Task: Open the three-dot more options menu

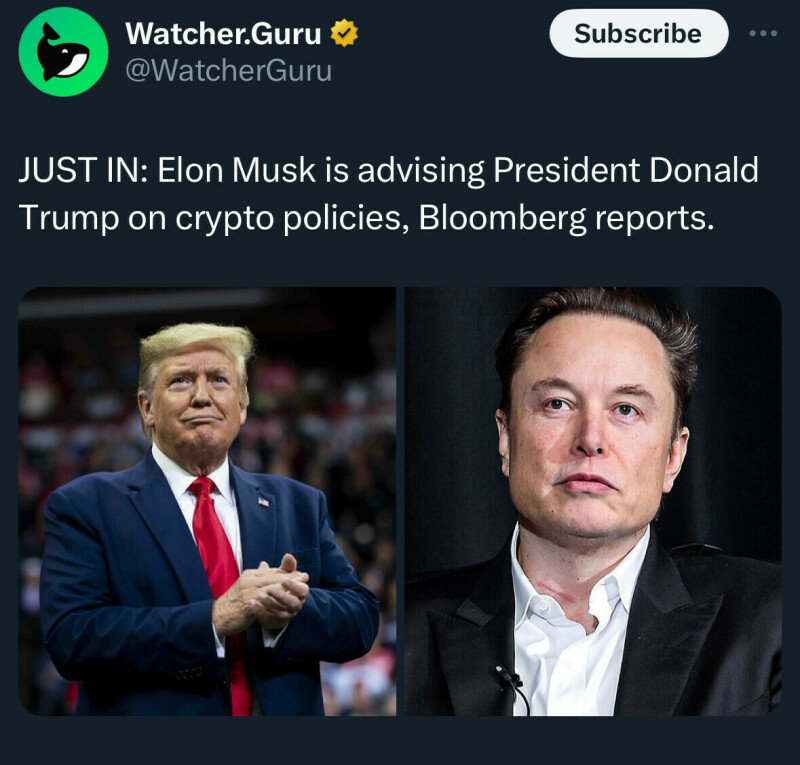Action: tap(763, 33)
